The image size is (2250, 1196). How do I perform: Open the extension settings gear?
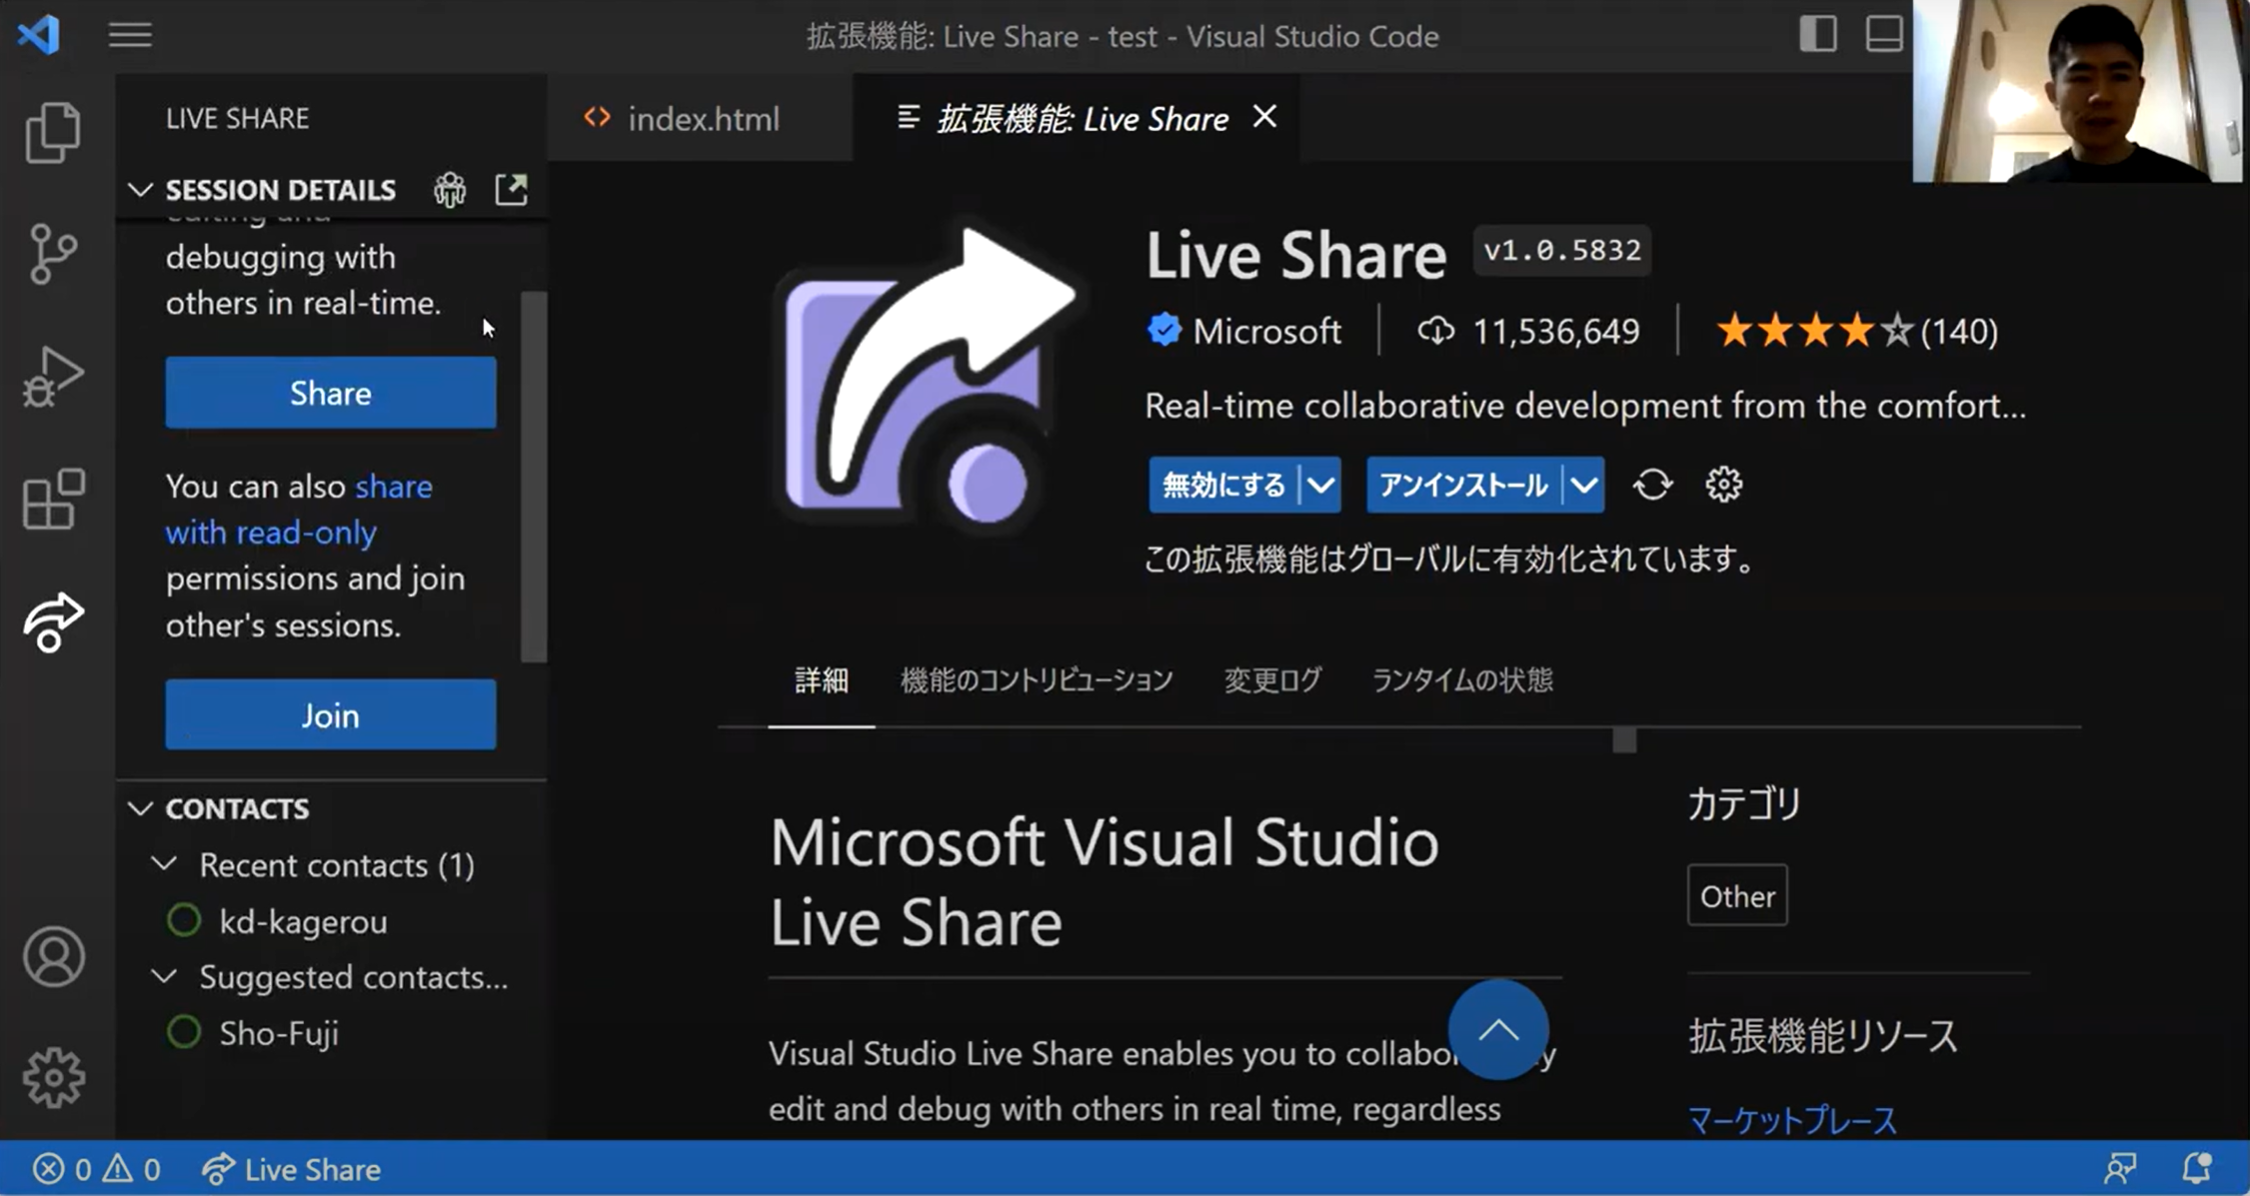(x=1723, y=485)
